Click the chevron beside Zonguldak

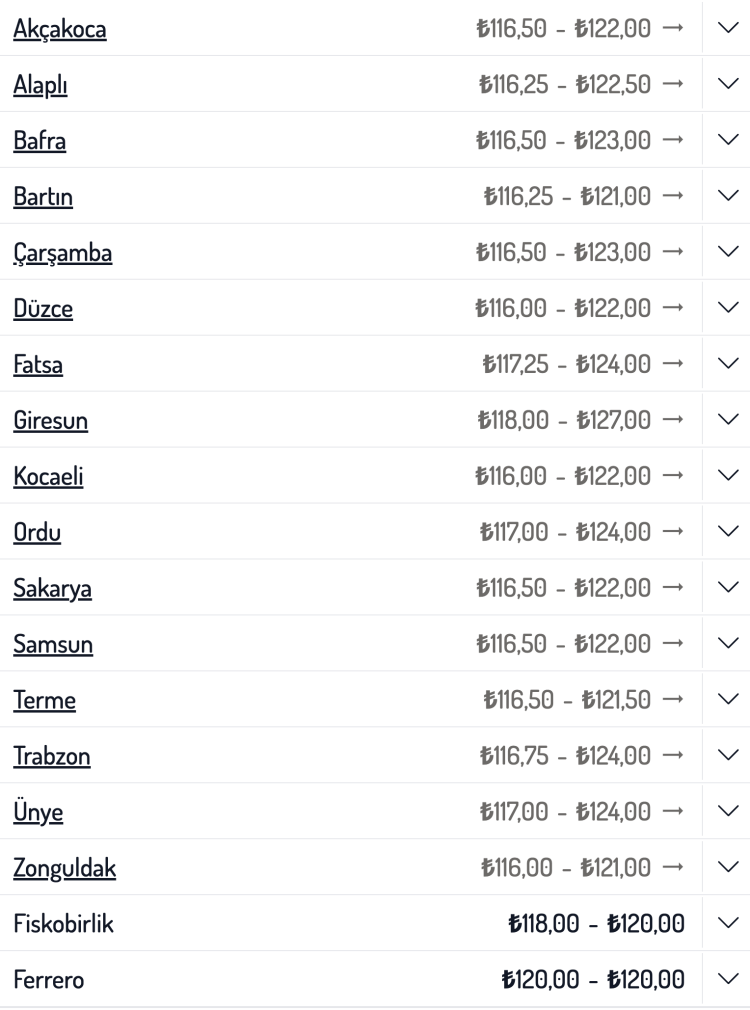tap(727, 868)
